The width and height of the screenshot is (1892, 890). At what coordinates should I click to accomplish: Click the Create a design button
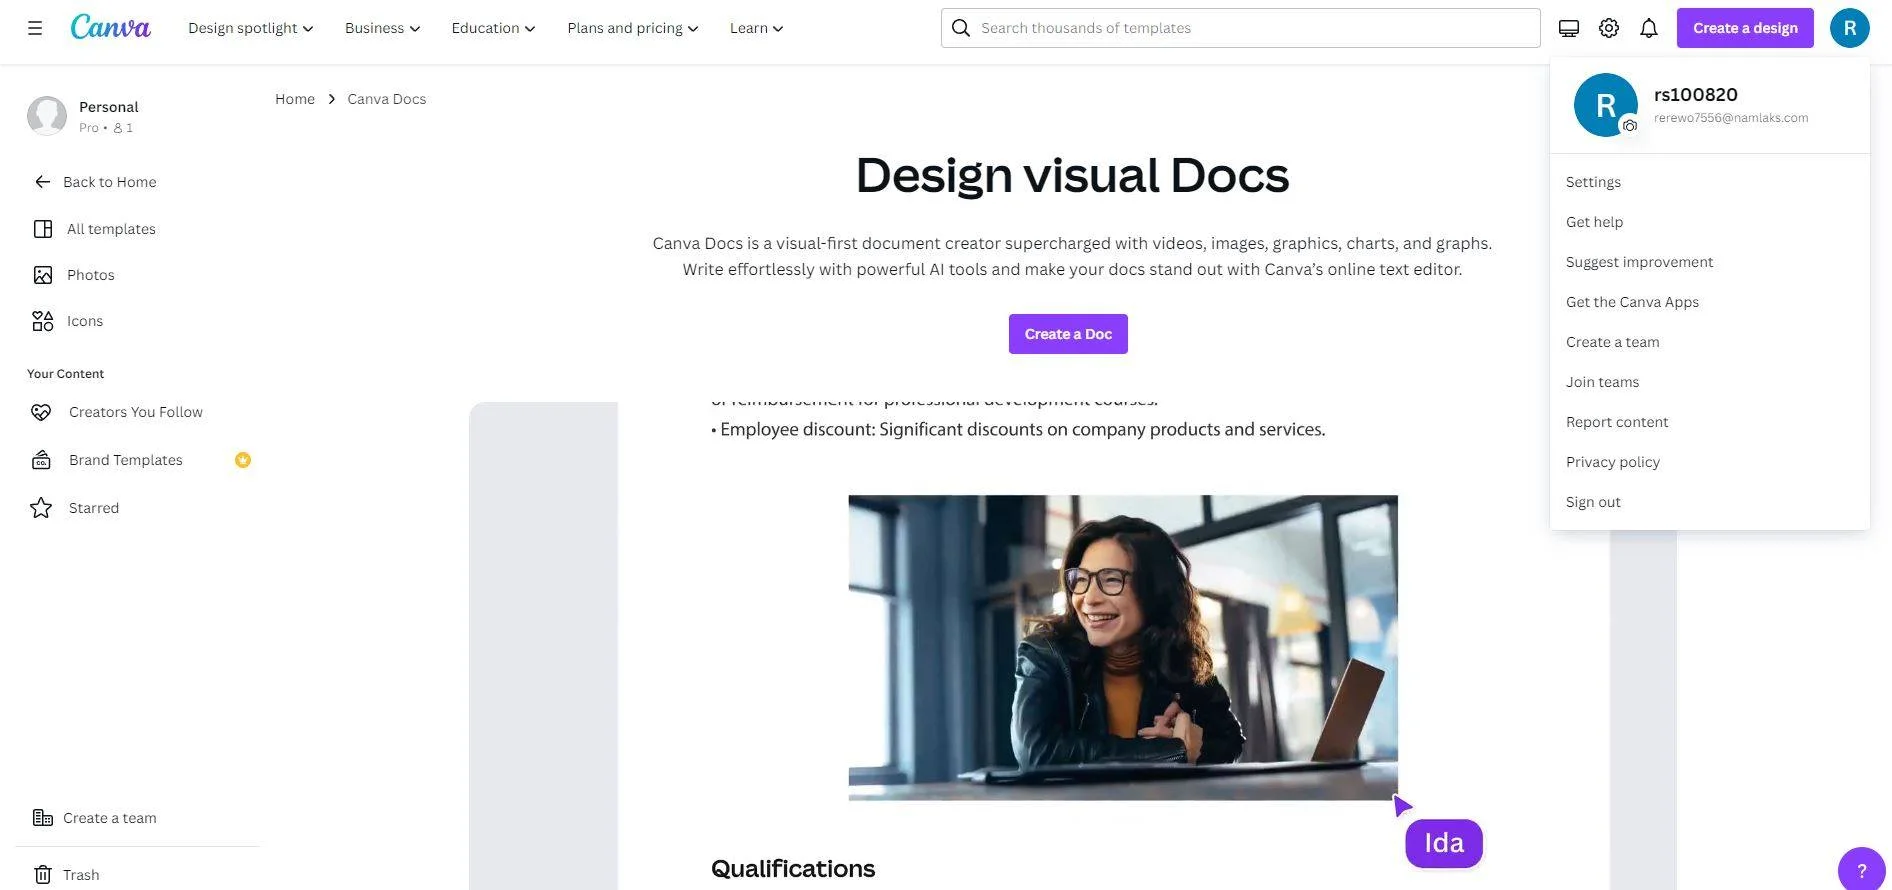click(1745, 28)
